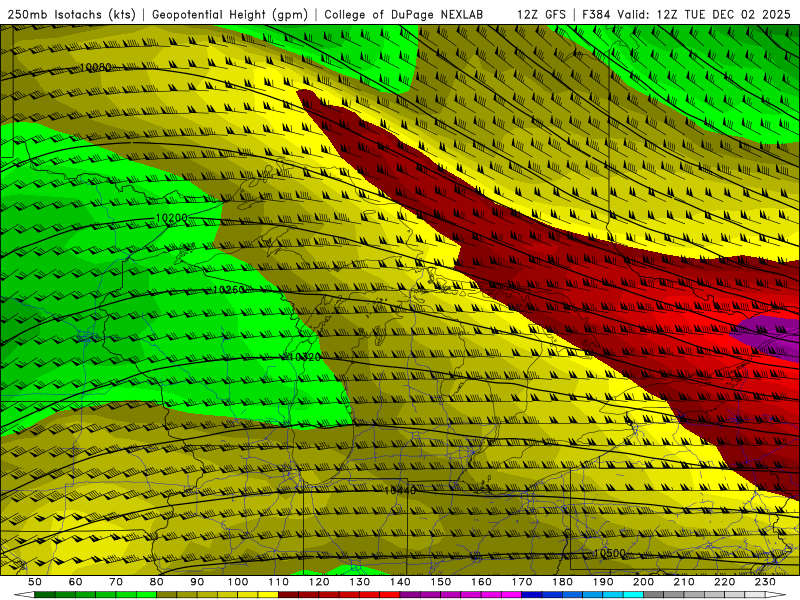The image size is (800, 600).
Task: Click the 10260 height contour label
Action: [x=228, y=289]
